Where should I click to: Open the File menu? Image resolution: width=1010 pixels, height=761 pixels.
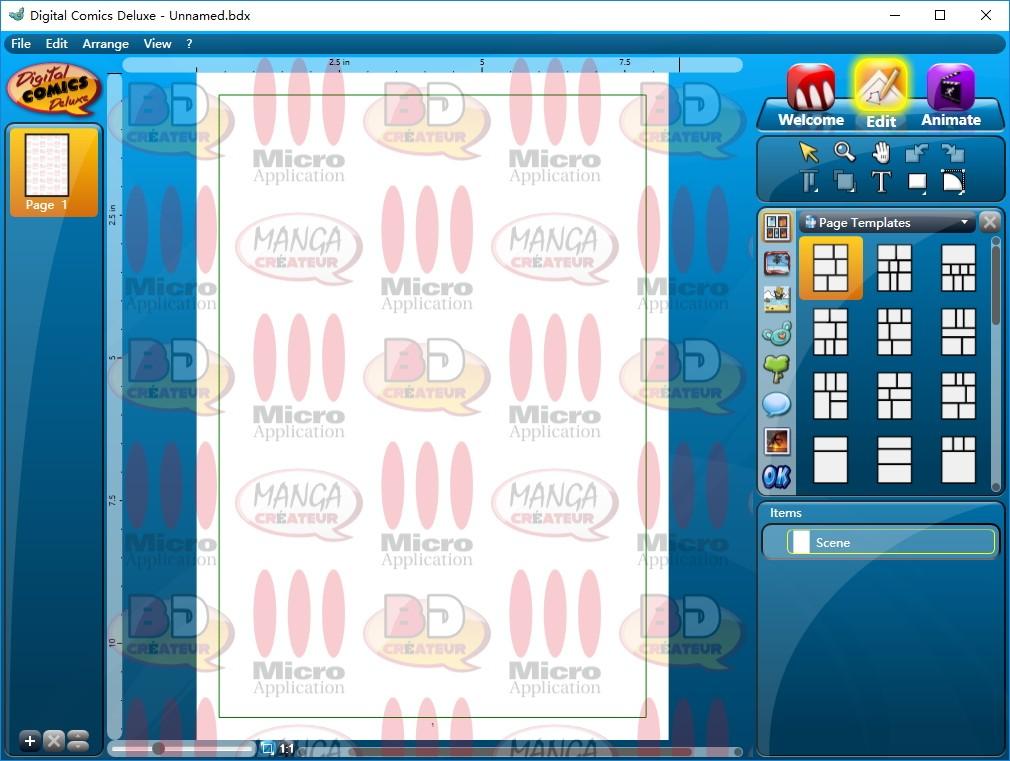click(21, 43)
